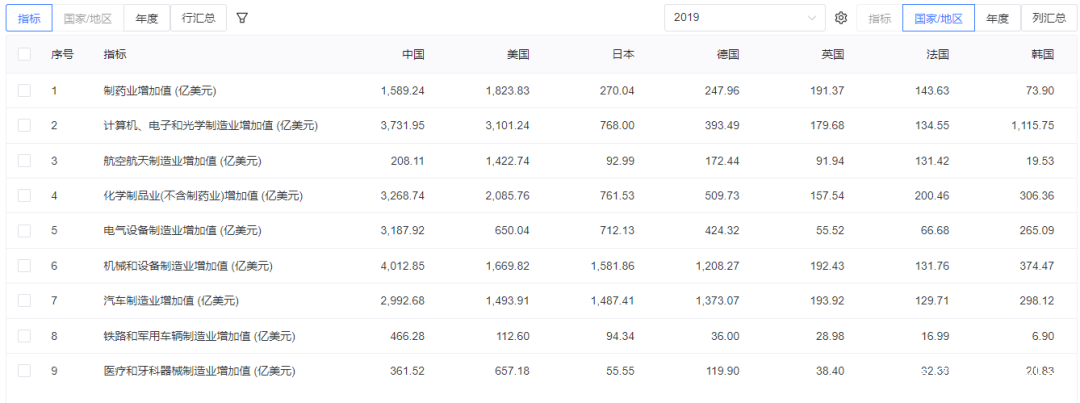This screenshot has width=1080, height=403.
Task: Select right 国家/地区 tab
Action: [938, 18]
